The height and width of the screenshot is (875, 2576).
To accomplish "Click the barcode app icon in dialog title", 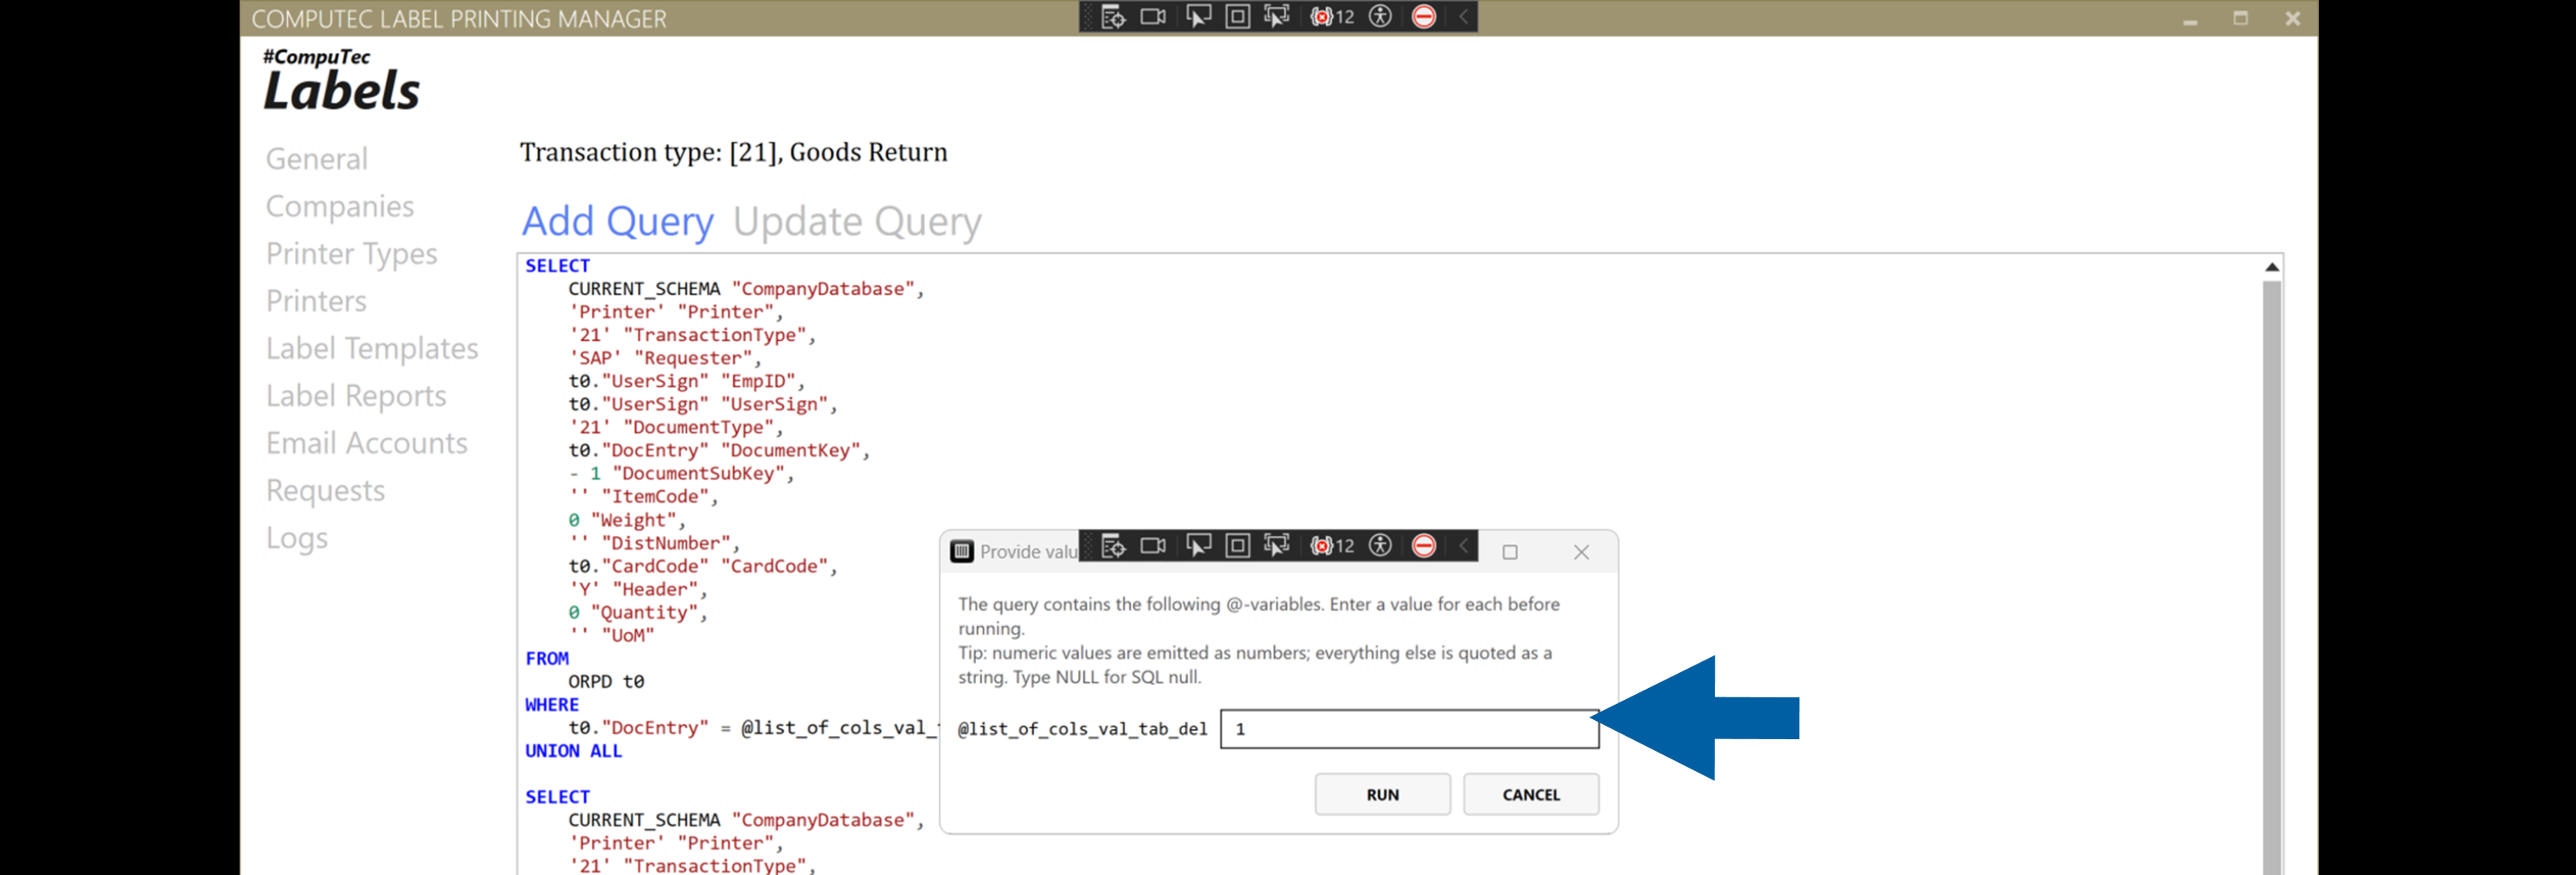I will (962, 552).
